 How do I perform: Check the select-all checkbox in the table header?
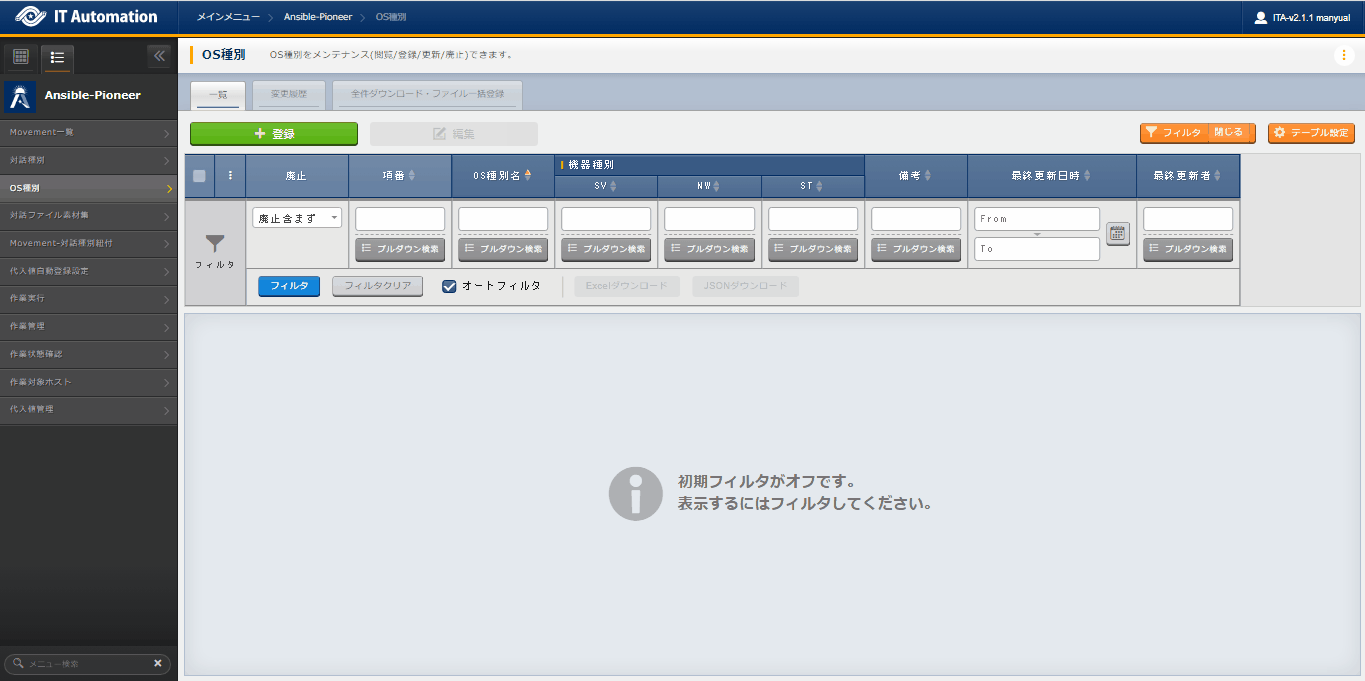point(198,175)
